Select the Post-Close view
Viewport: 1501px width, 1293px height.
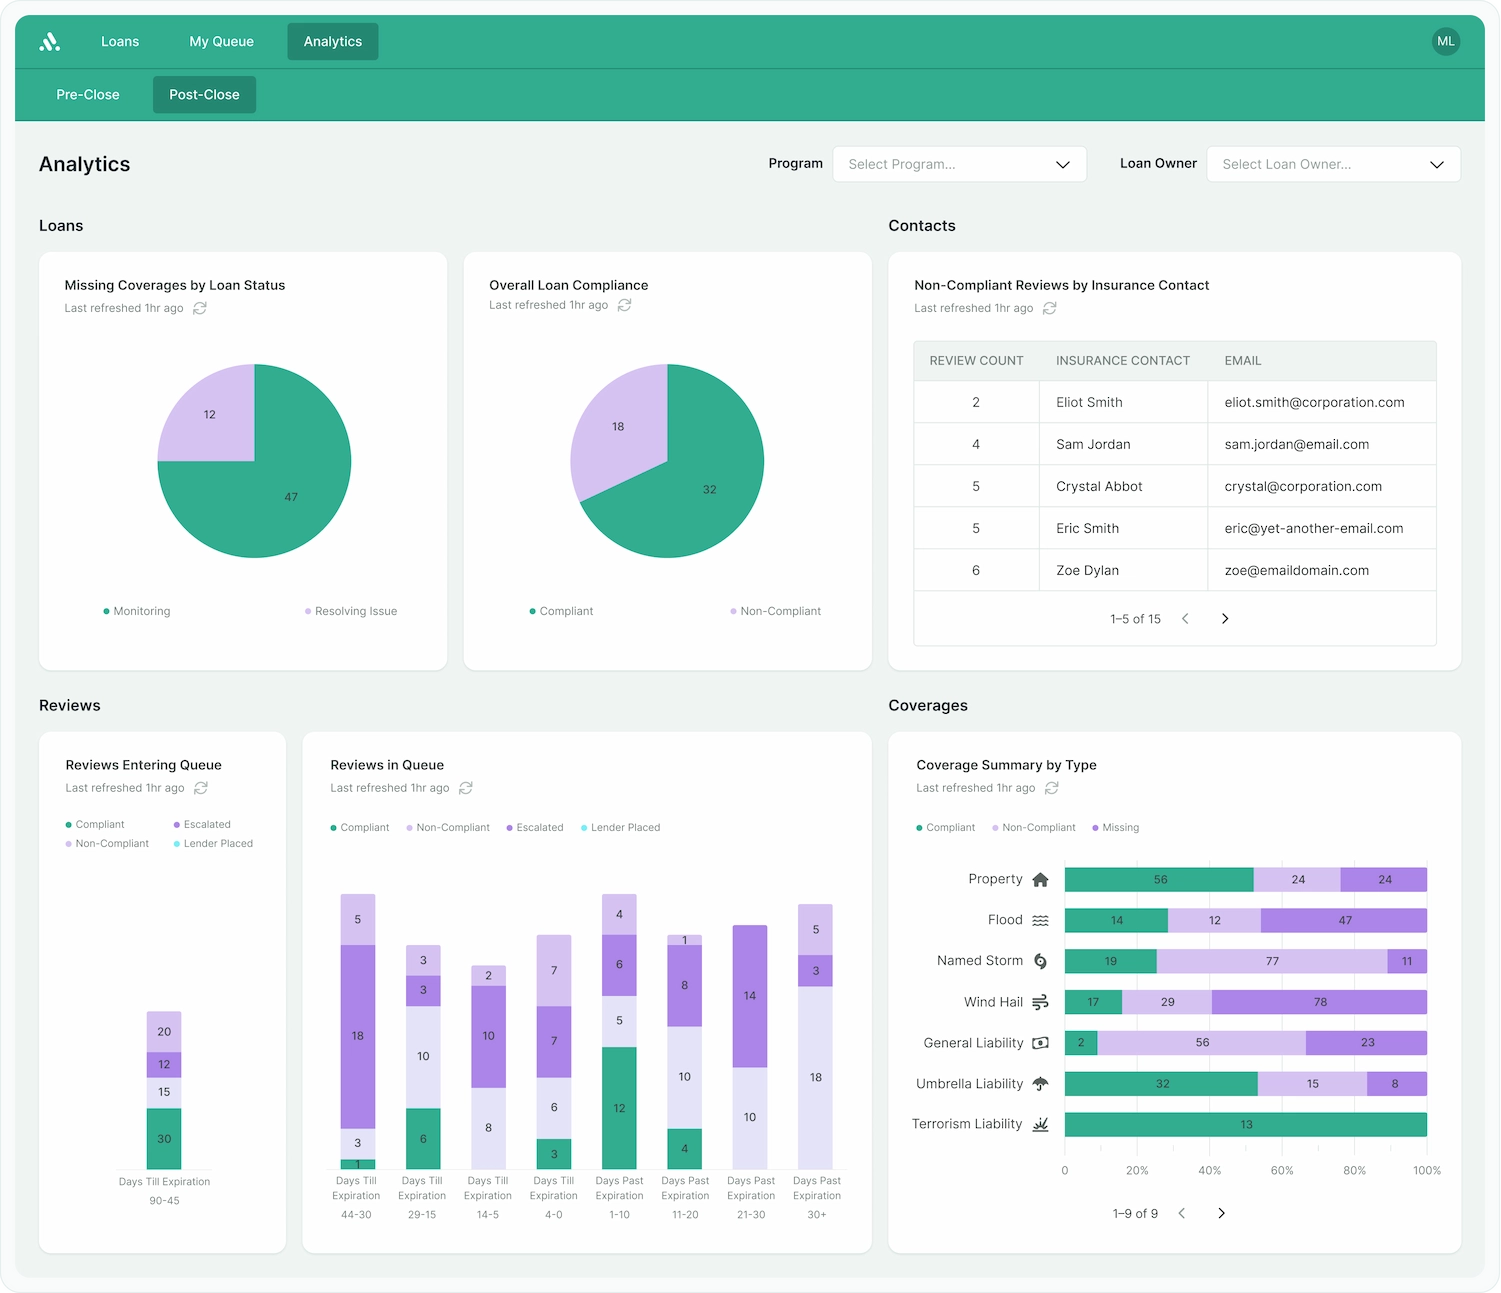204,95
